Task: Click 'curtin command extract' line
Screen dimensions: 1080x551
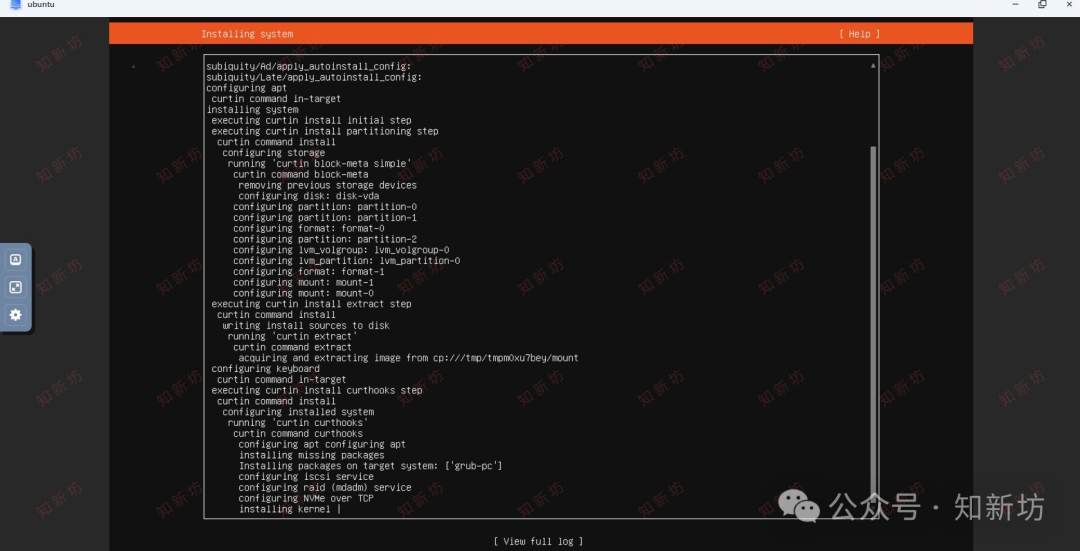Action: [x=293, y=347]
